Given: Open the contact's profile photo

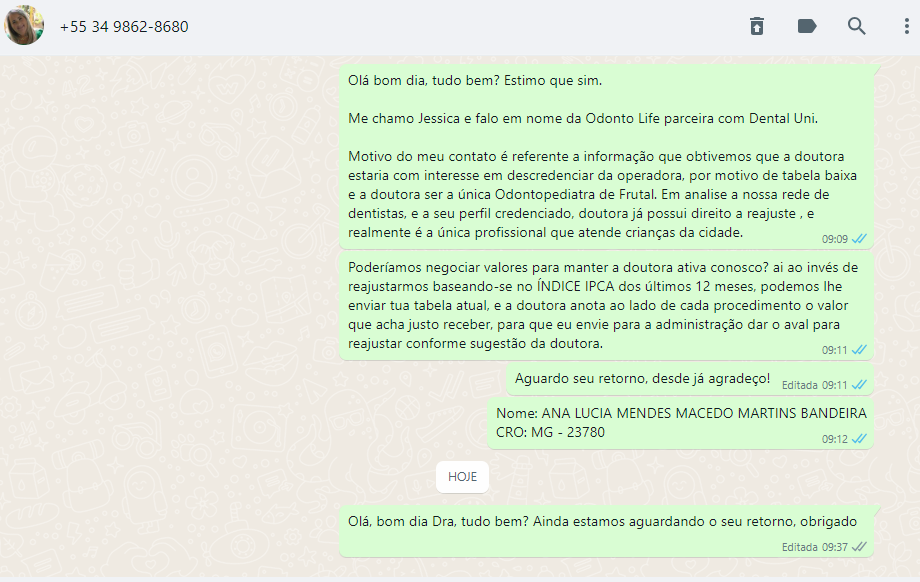Looking at the screenshot, I should pyautogui.click(x=24, y=25).
